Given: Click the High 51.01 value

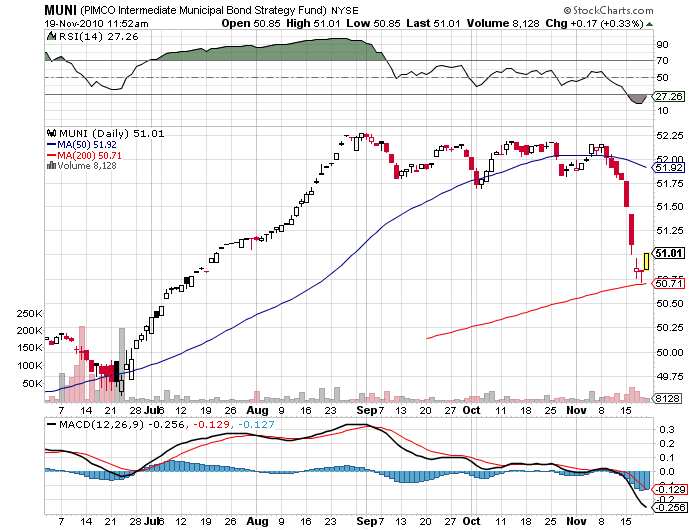Looking at the screenshot, I should [313, 23].
